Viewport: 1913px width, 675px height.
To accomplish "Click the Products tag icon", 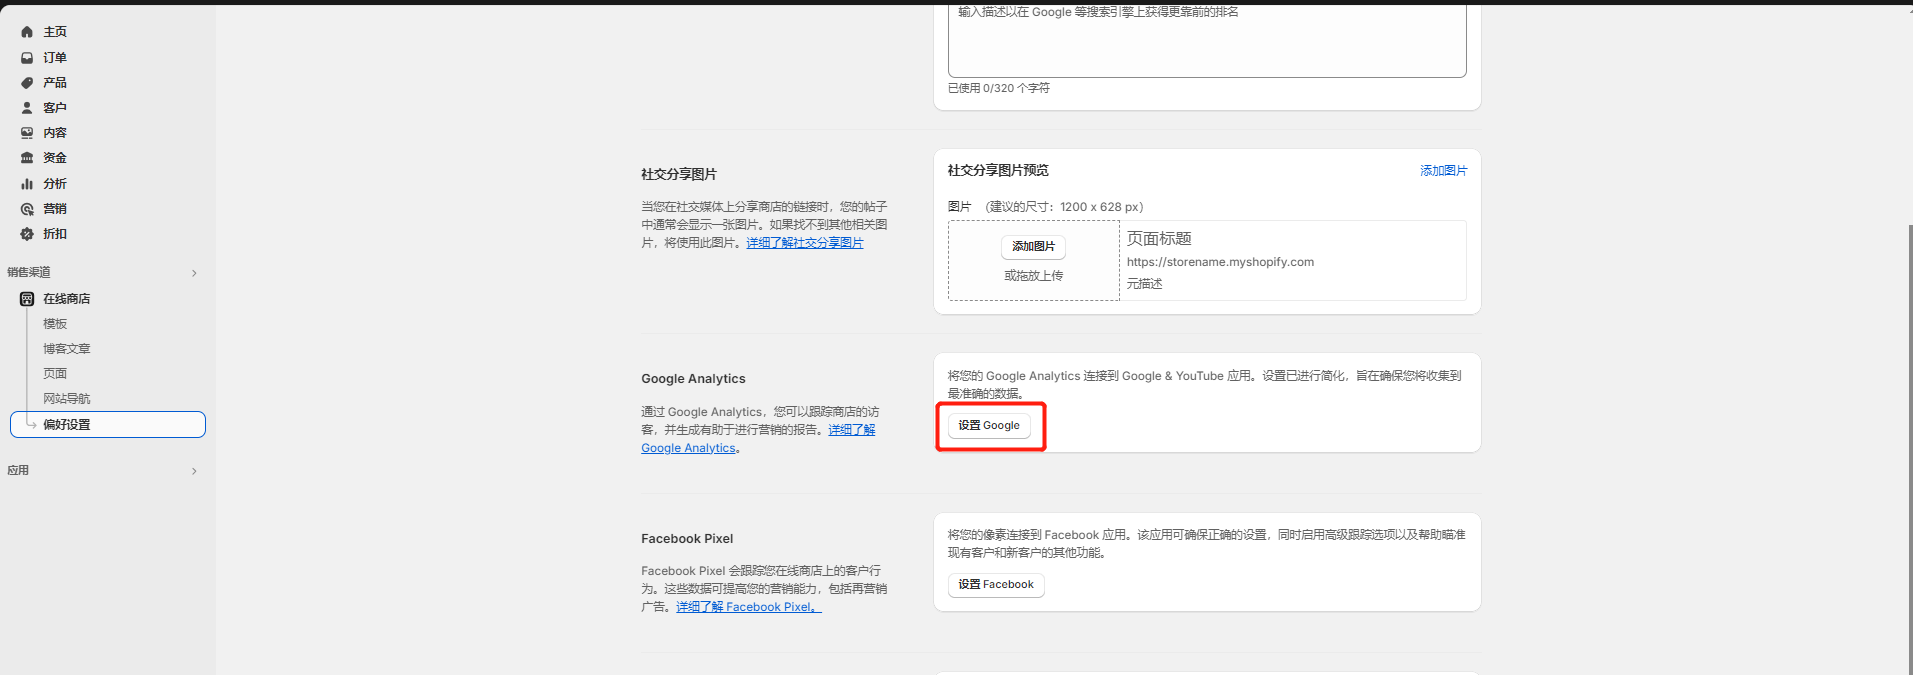I will [27, 83].
